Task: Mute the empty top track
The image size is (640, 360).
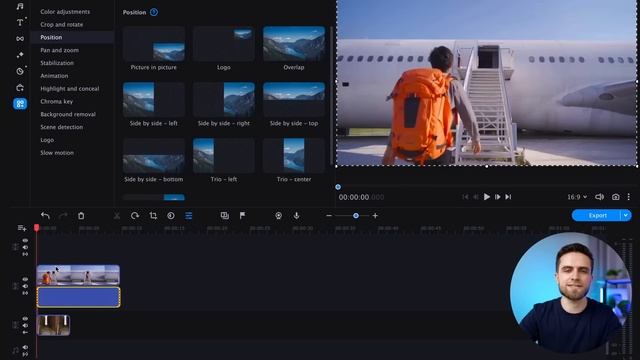Action: (x=25, y=247)
